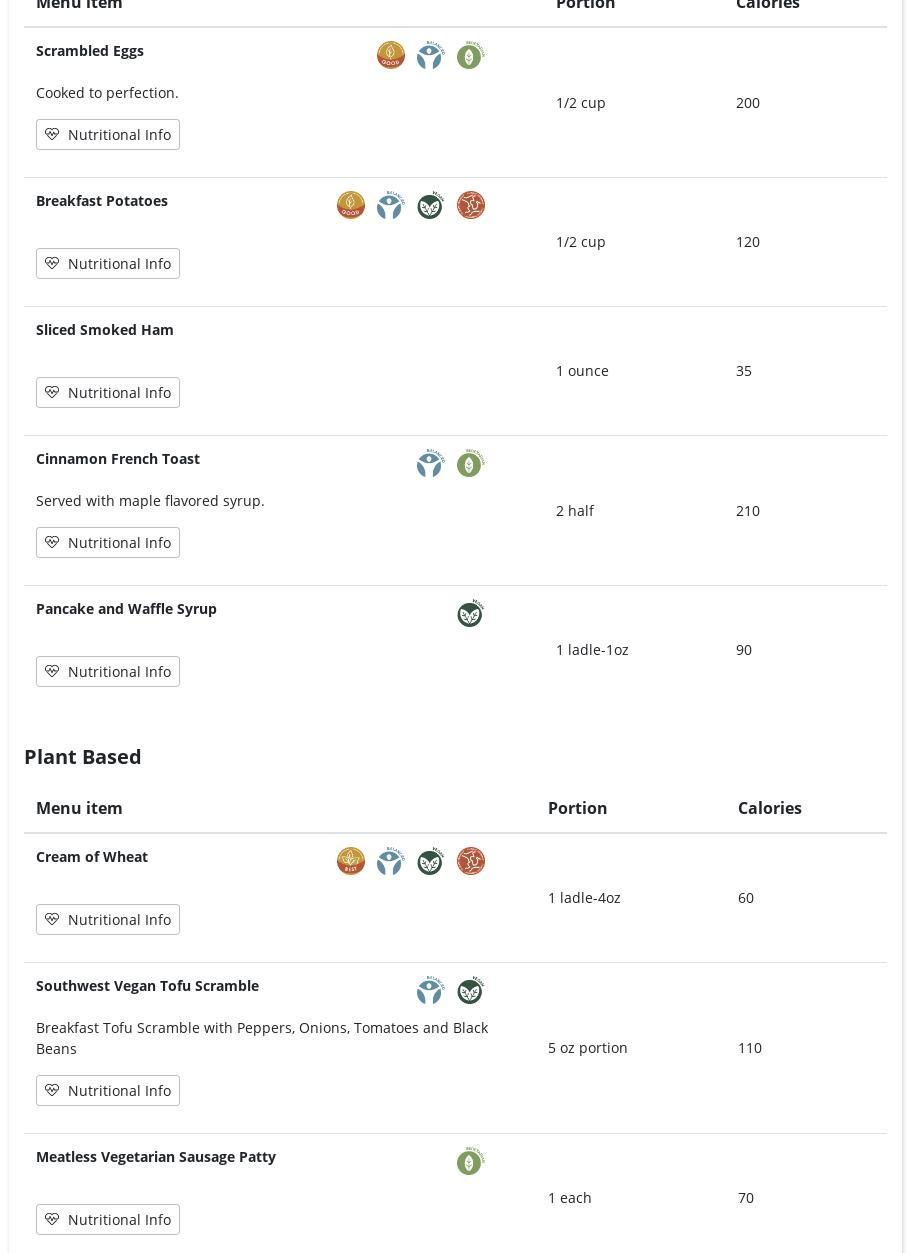Click the Vegan icon on Southwest Vegan Tofu Scramble
This screenshot has width=911, height=1253.
pyautogui.click(x=470, y=991)
